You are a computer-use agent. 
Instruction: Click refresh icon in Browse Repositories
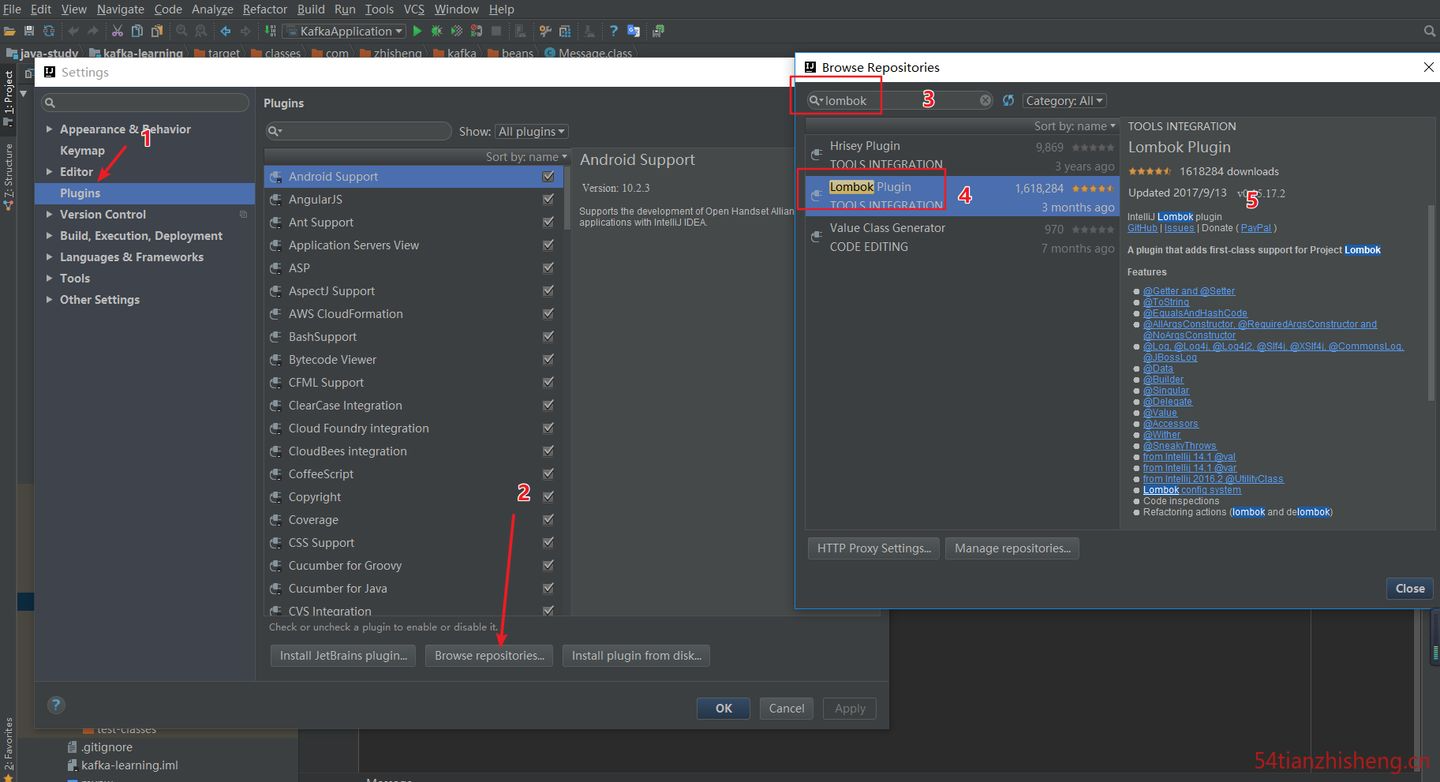pos(1008,100)
